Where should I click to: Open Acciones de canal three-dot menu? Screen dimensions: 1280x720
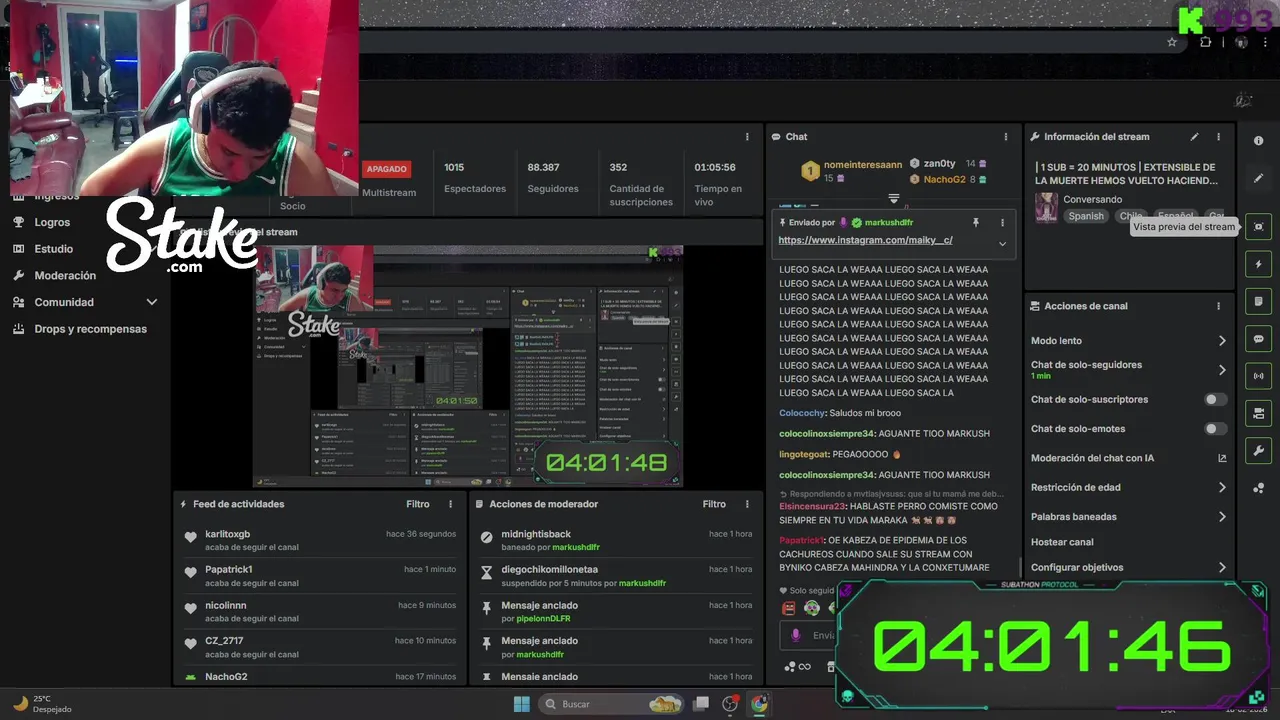[1218, 306]
